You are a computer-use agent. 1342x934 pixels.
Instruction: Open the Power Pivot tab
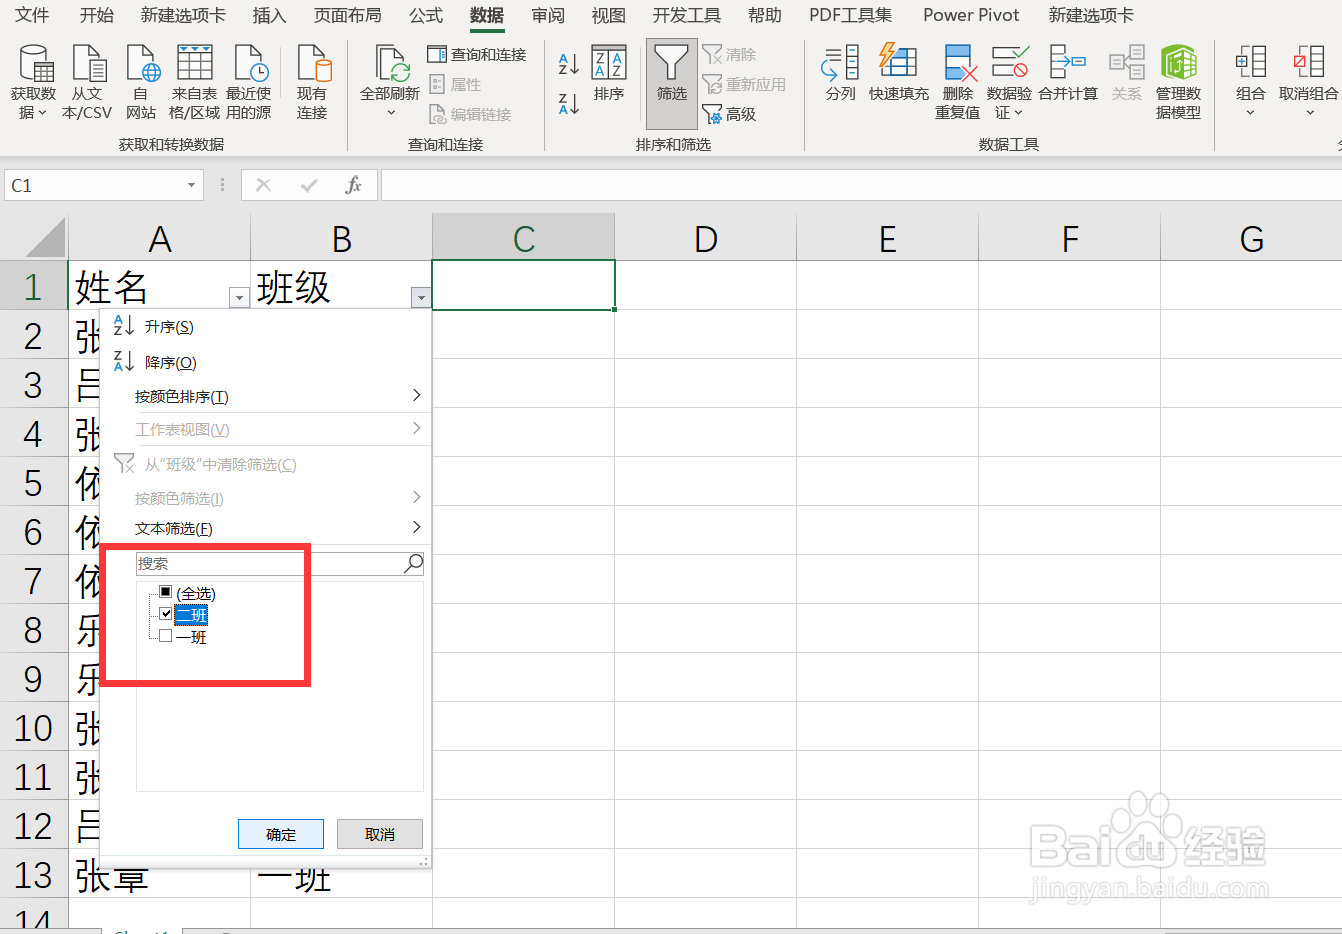click(x=971, y=15)
